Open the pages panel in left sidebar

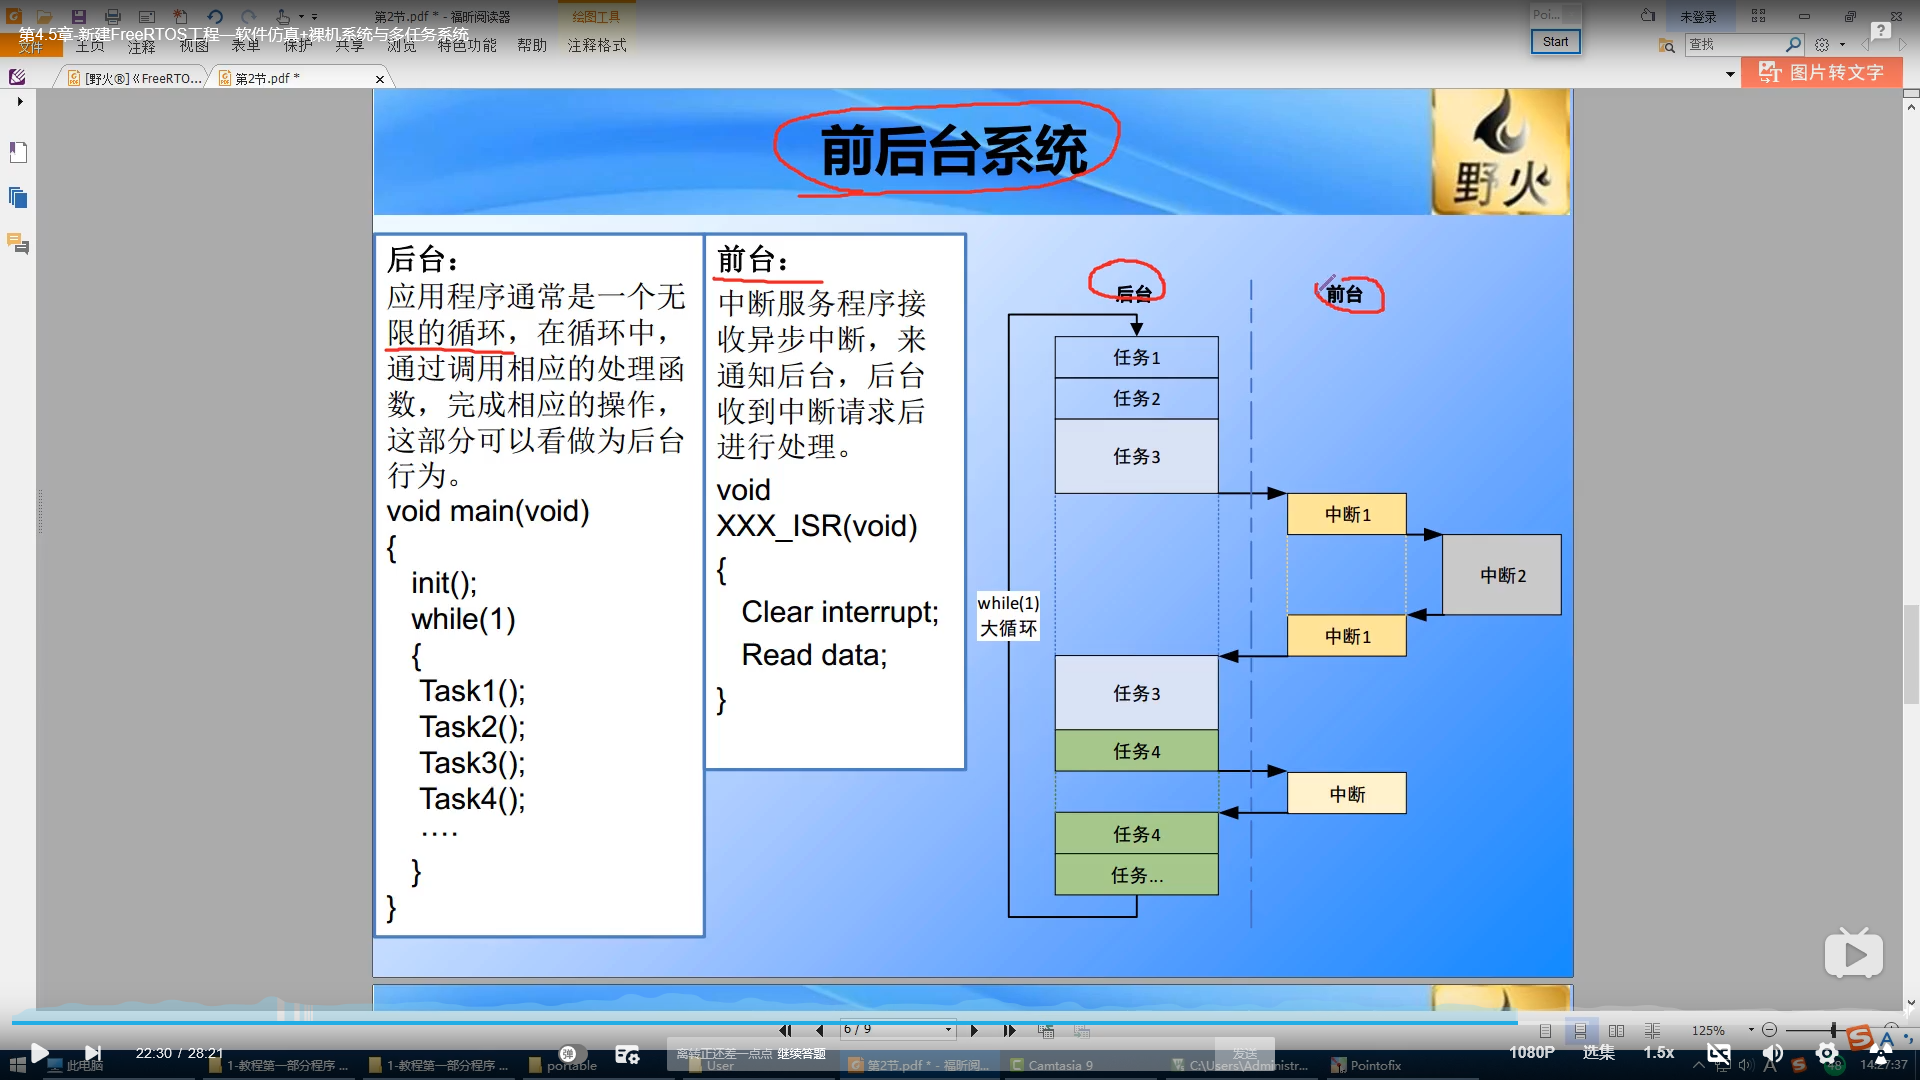18,197
